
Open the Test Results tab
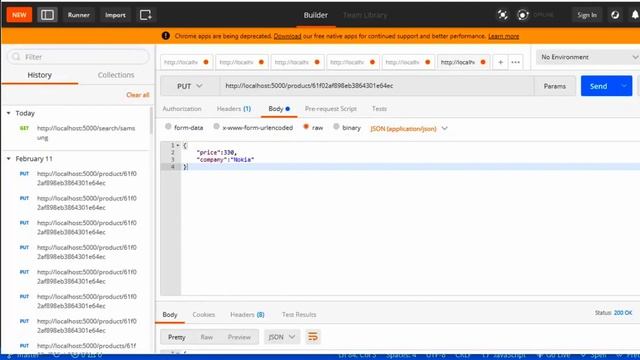pyautogui.click(x=299, y=315)
